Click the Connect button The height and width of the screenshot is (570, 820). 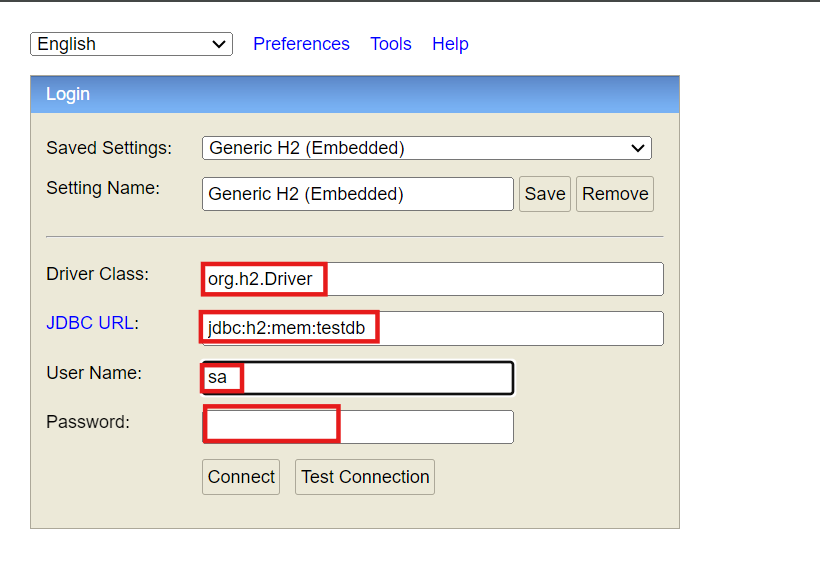pyautogui.click(x=241, y=477)
